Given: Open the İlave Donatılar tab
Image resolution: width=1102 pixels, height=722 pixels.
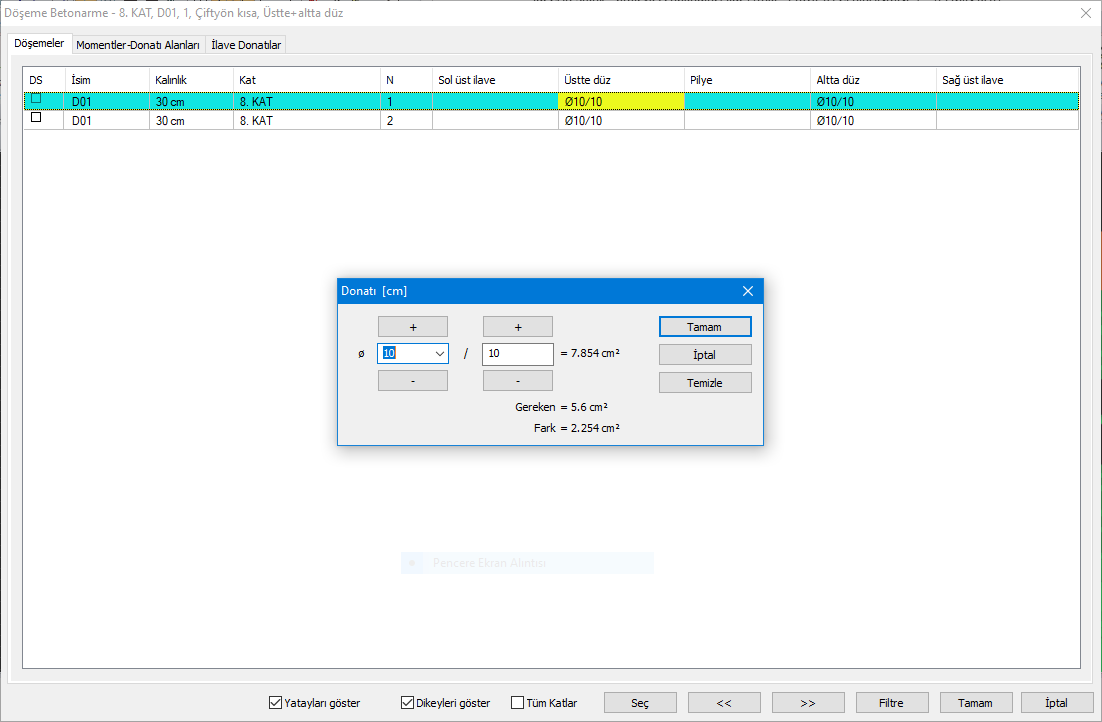Looking at the screenshot, I should 247,45.
